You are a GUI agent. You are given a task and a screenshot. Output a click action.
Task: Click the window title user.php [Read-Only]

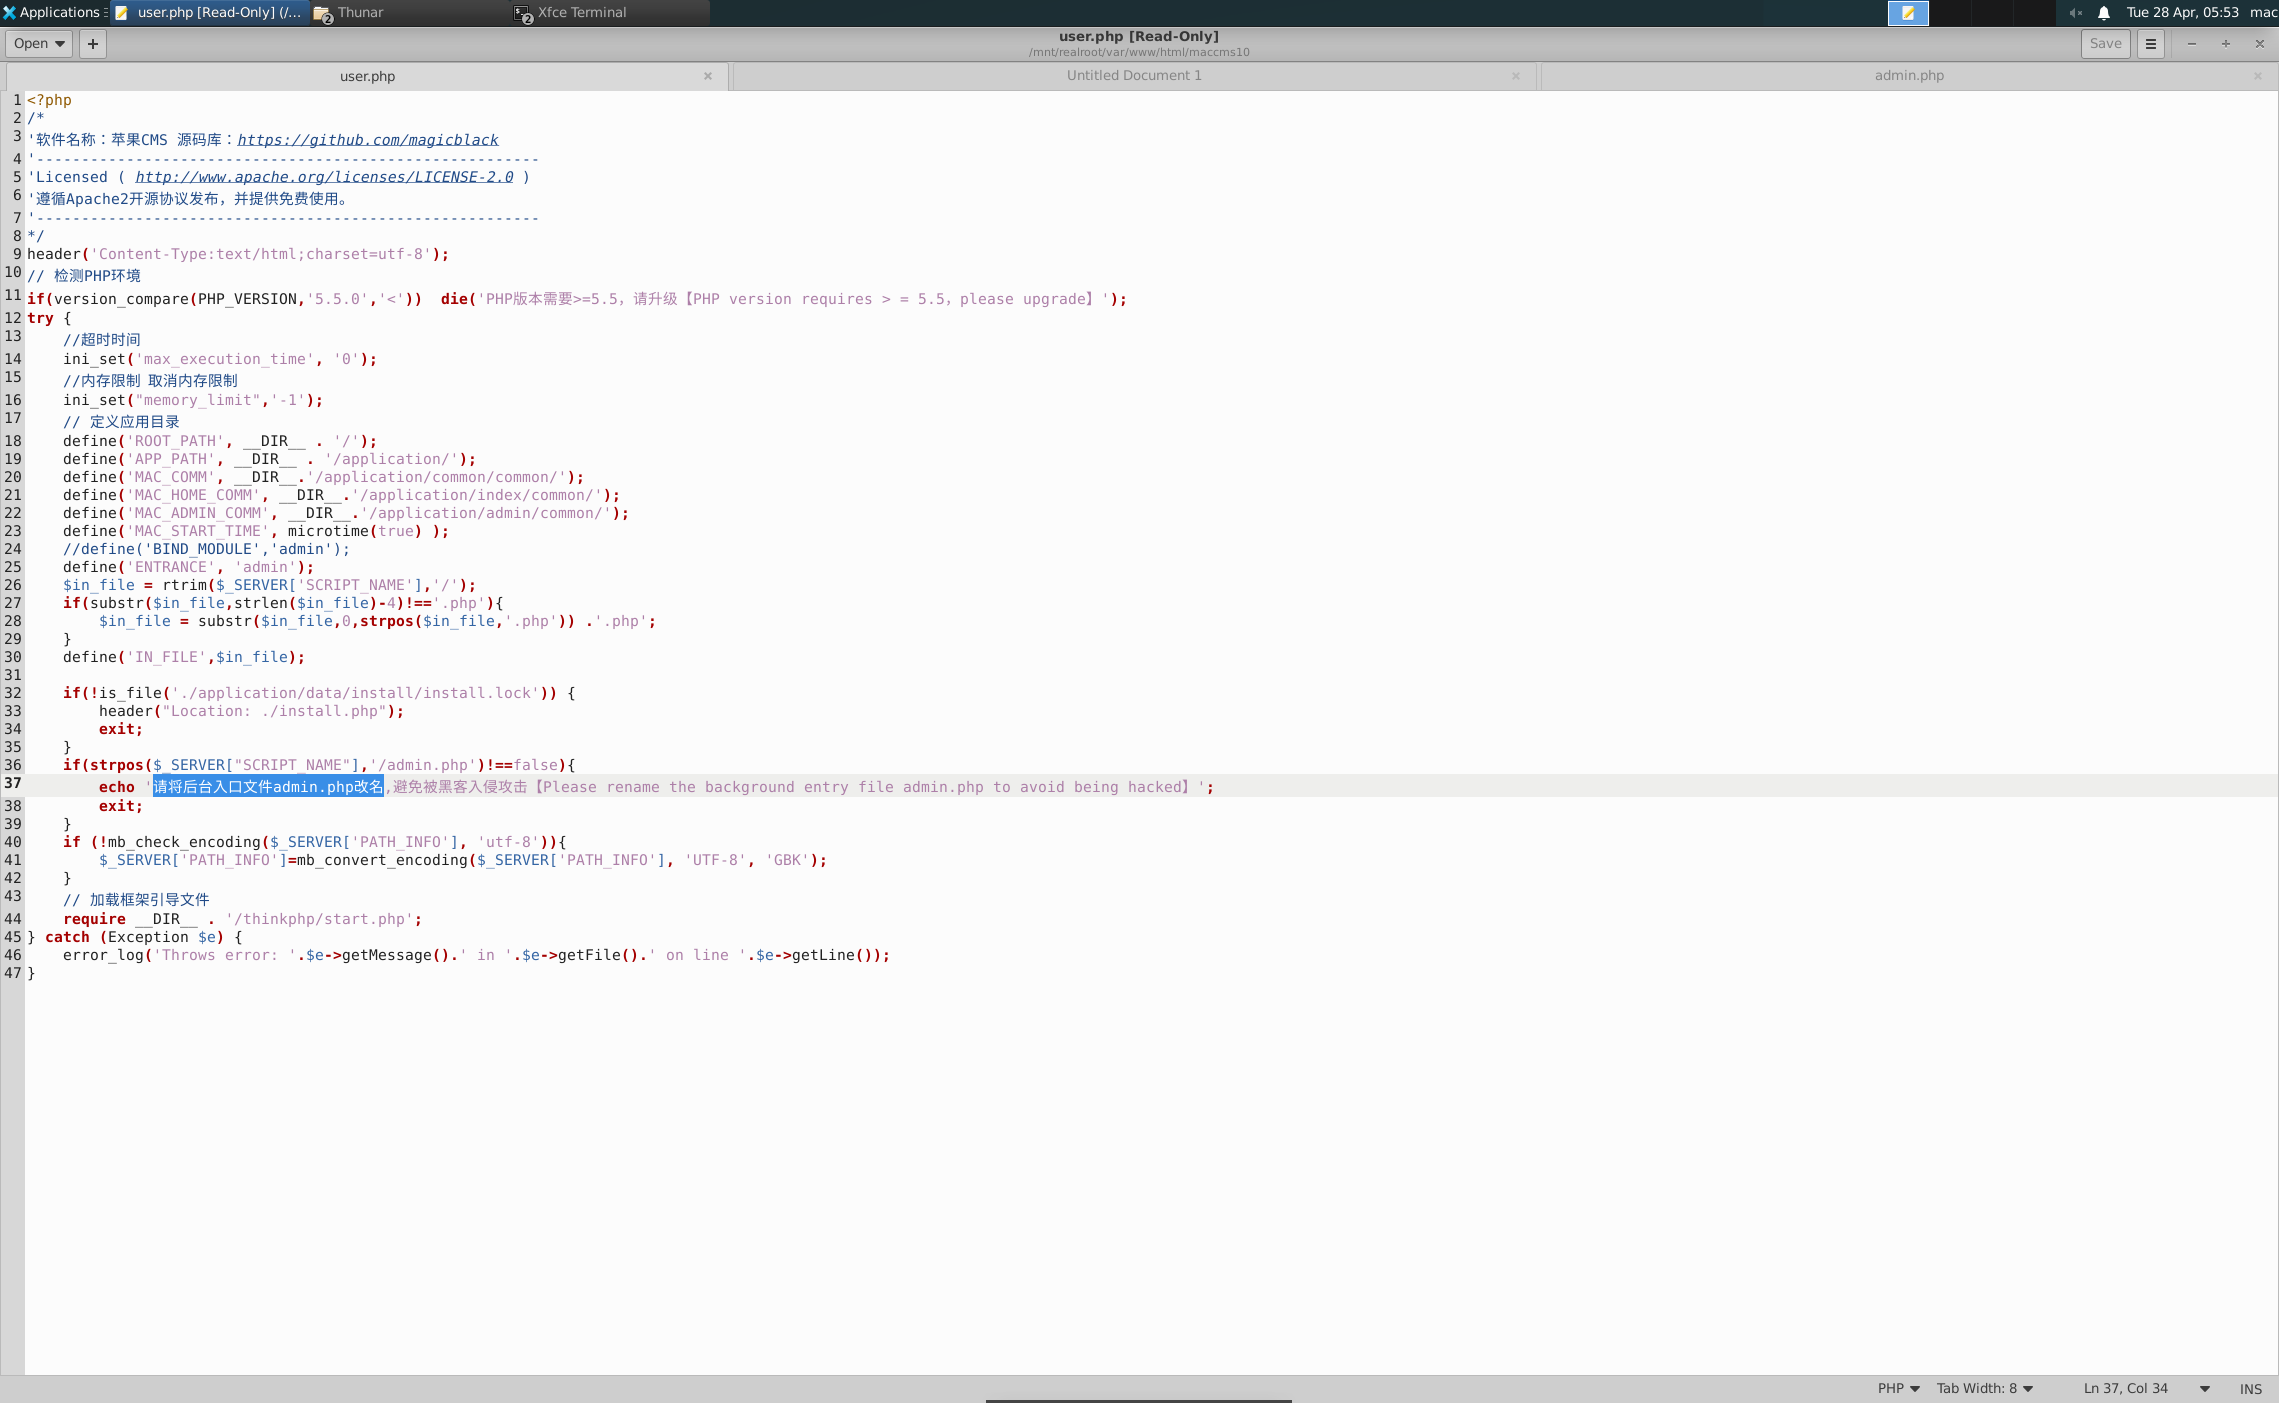coord(1139,36)
